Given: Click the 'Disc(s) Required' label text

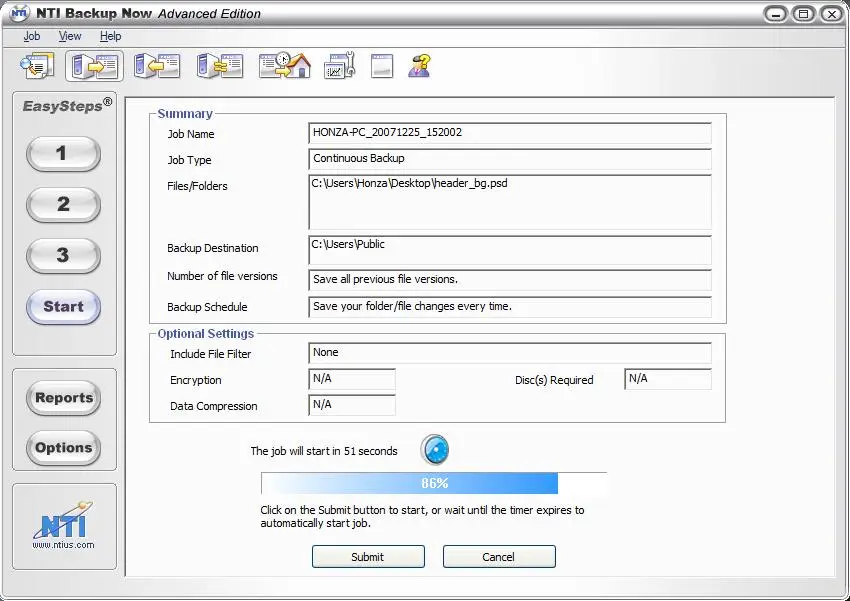Looking at the screenshot, I should coord(554,380).
